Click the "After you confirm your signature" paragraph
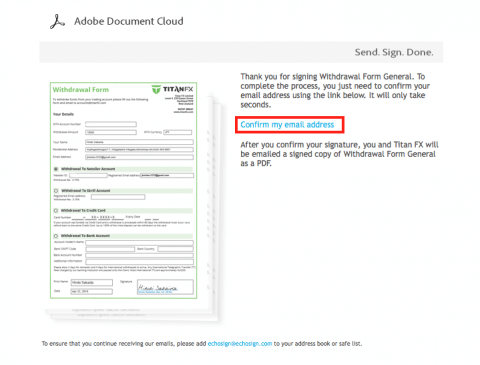Viewport: 480px width, 365px height. pyautogui.click(x=339, y=154)
